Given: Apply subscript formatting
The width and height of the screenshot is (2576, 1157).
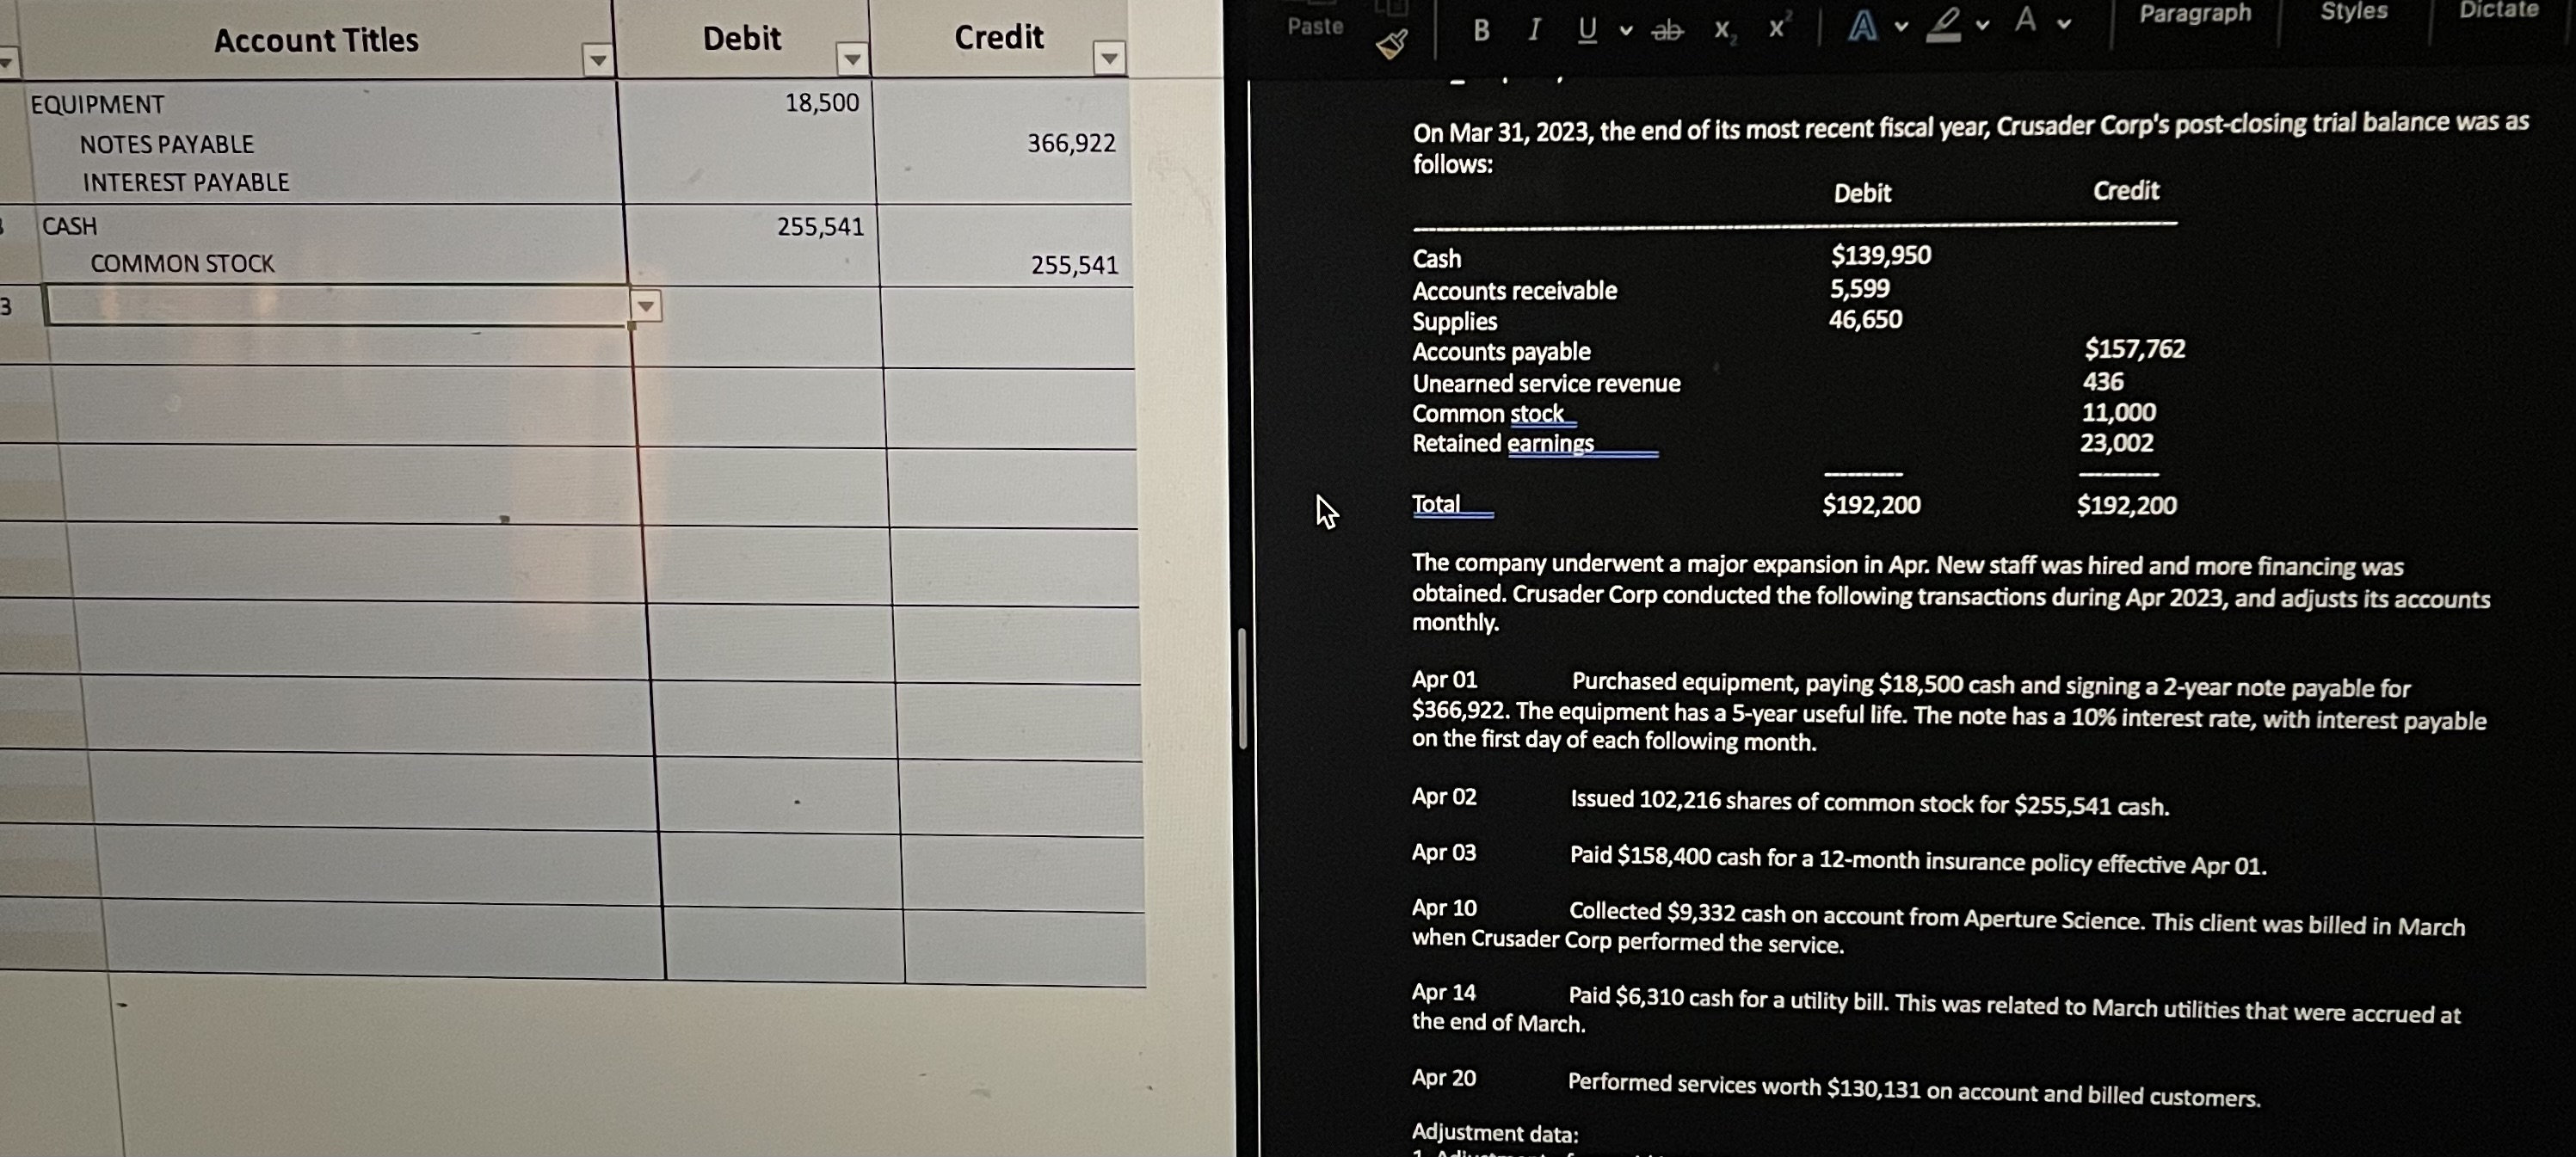Looking at the screenshot, I should pos(1724,31).
